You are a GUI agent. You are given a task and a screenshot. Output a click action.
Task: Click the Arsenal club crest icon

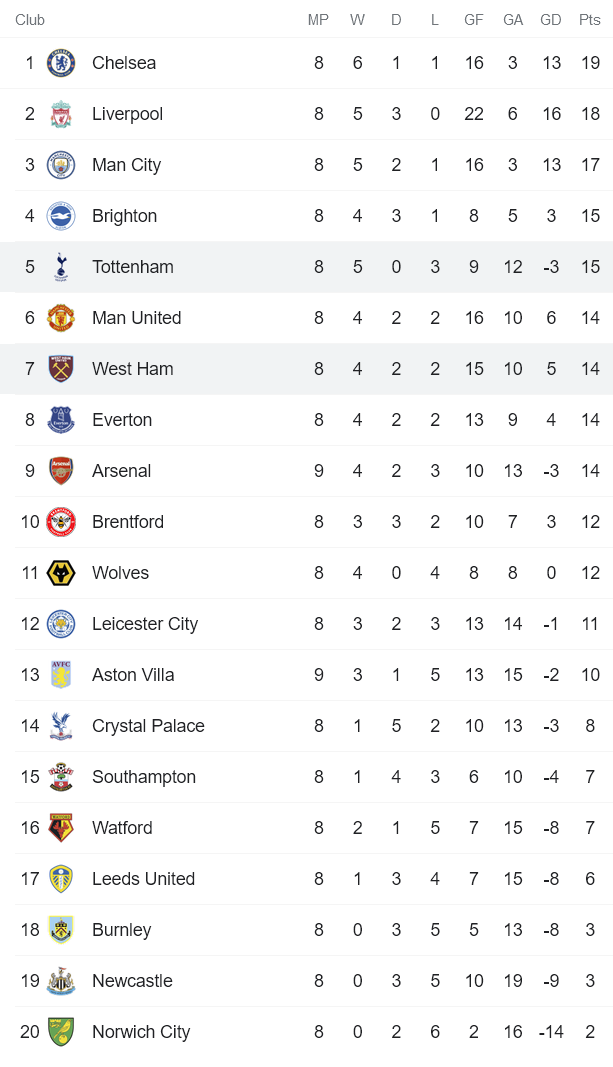(61, 471)
